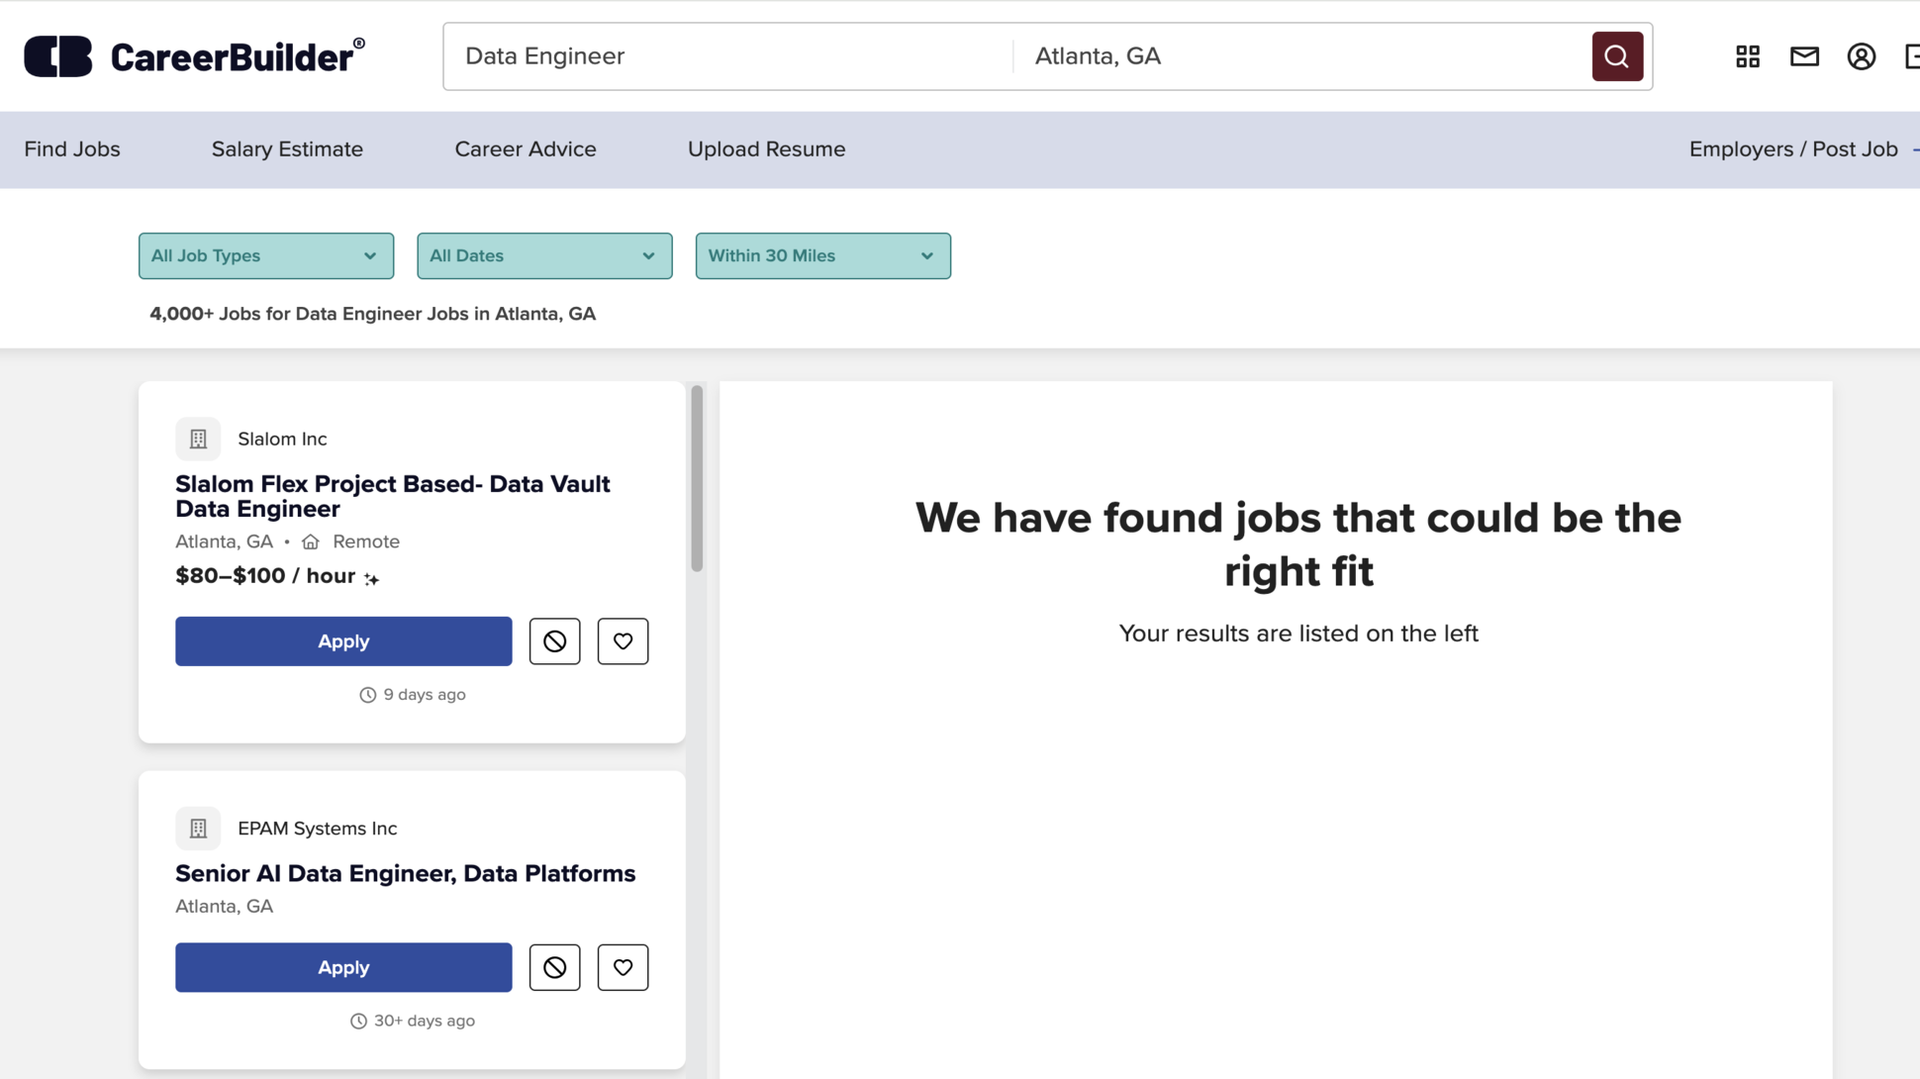Open the Within 30 Miles dropdown
Viewport: 1920px width, 1079px height.
[x=823, y=256]
